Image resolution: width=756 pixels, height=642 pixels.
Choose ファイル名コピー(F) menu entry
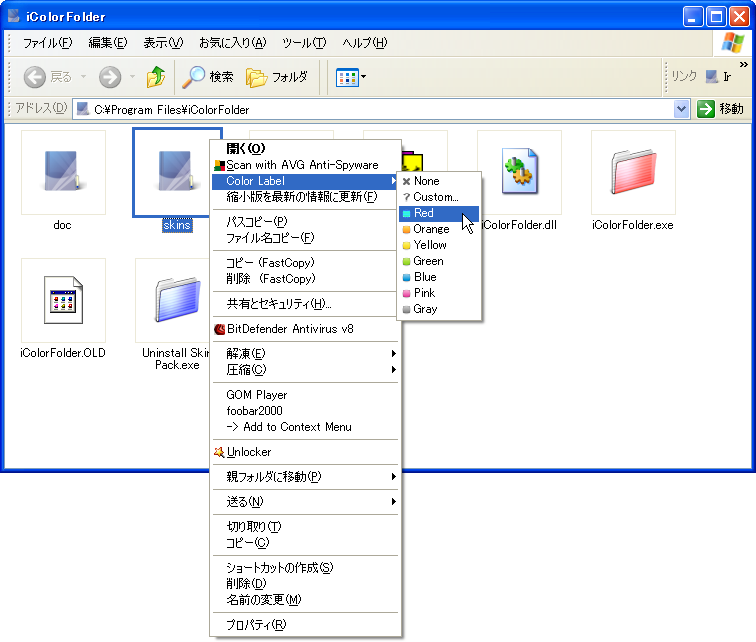(304, 238)
